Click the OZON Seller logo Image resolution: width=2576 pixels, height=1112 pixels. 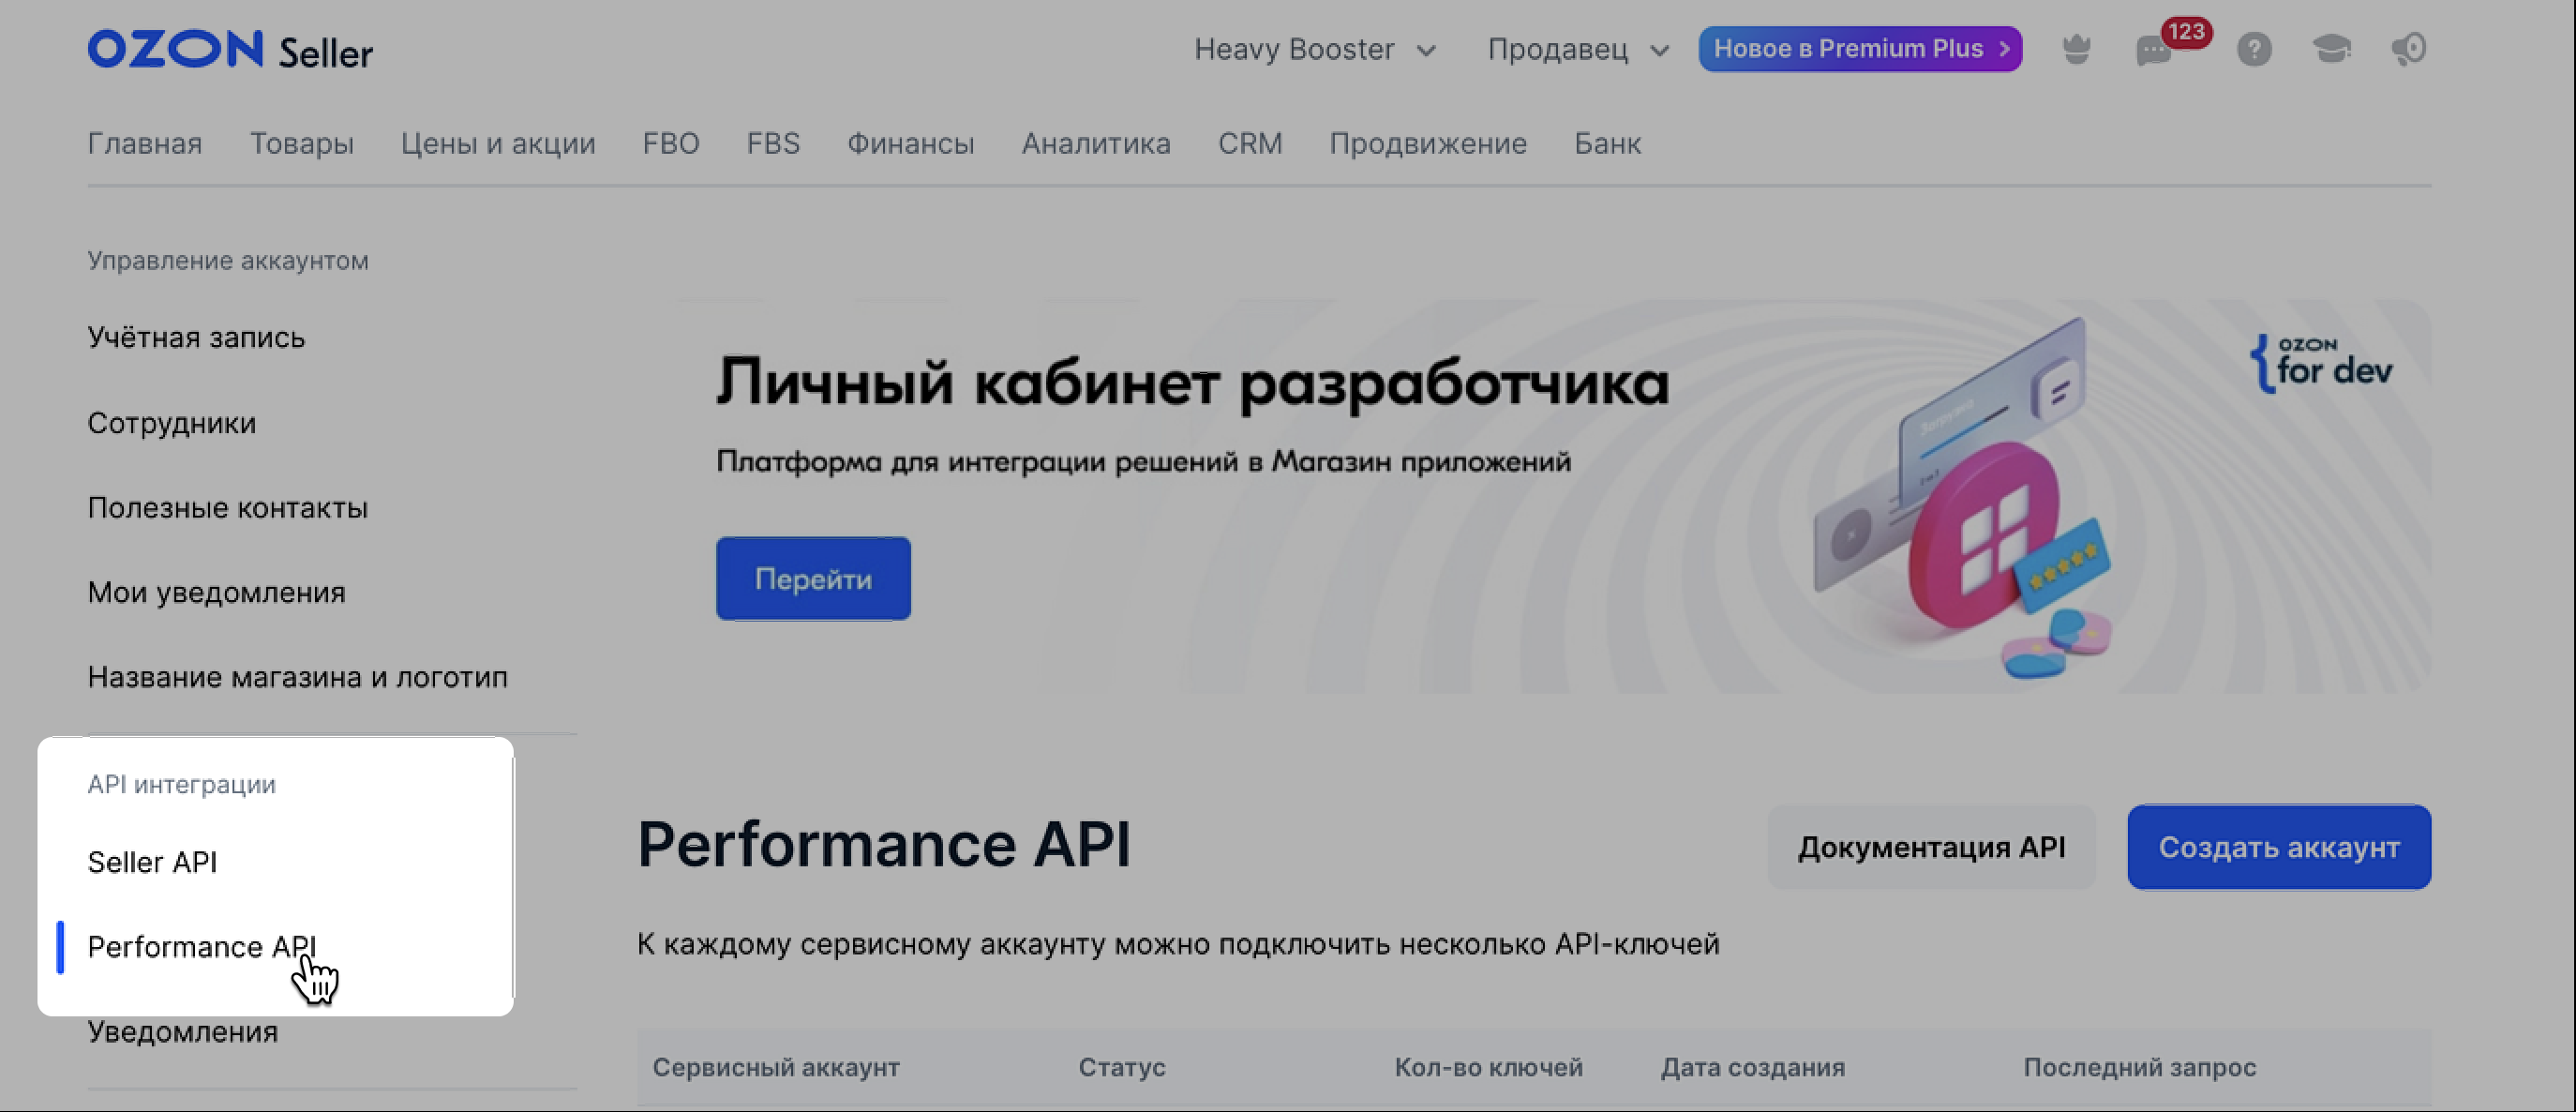coord(230,50)
